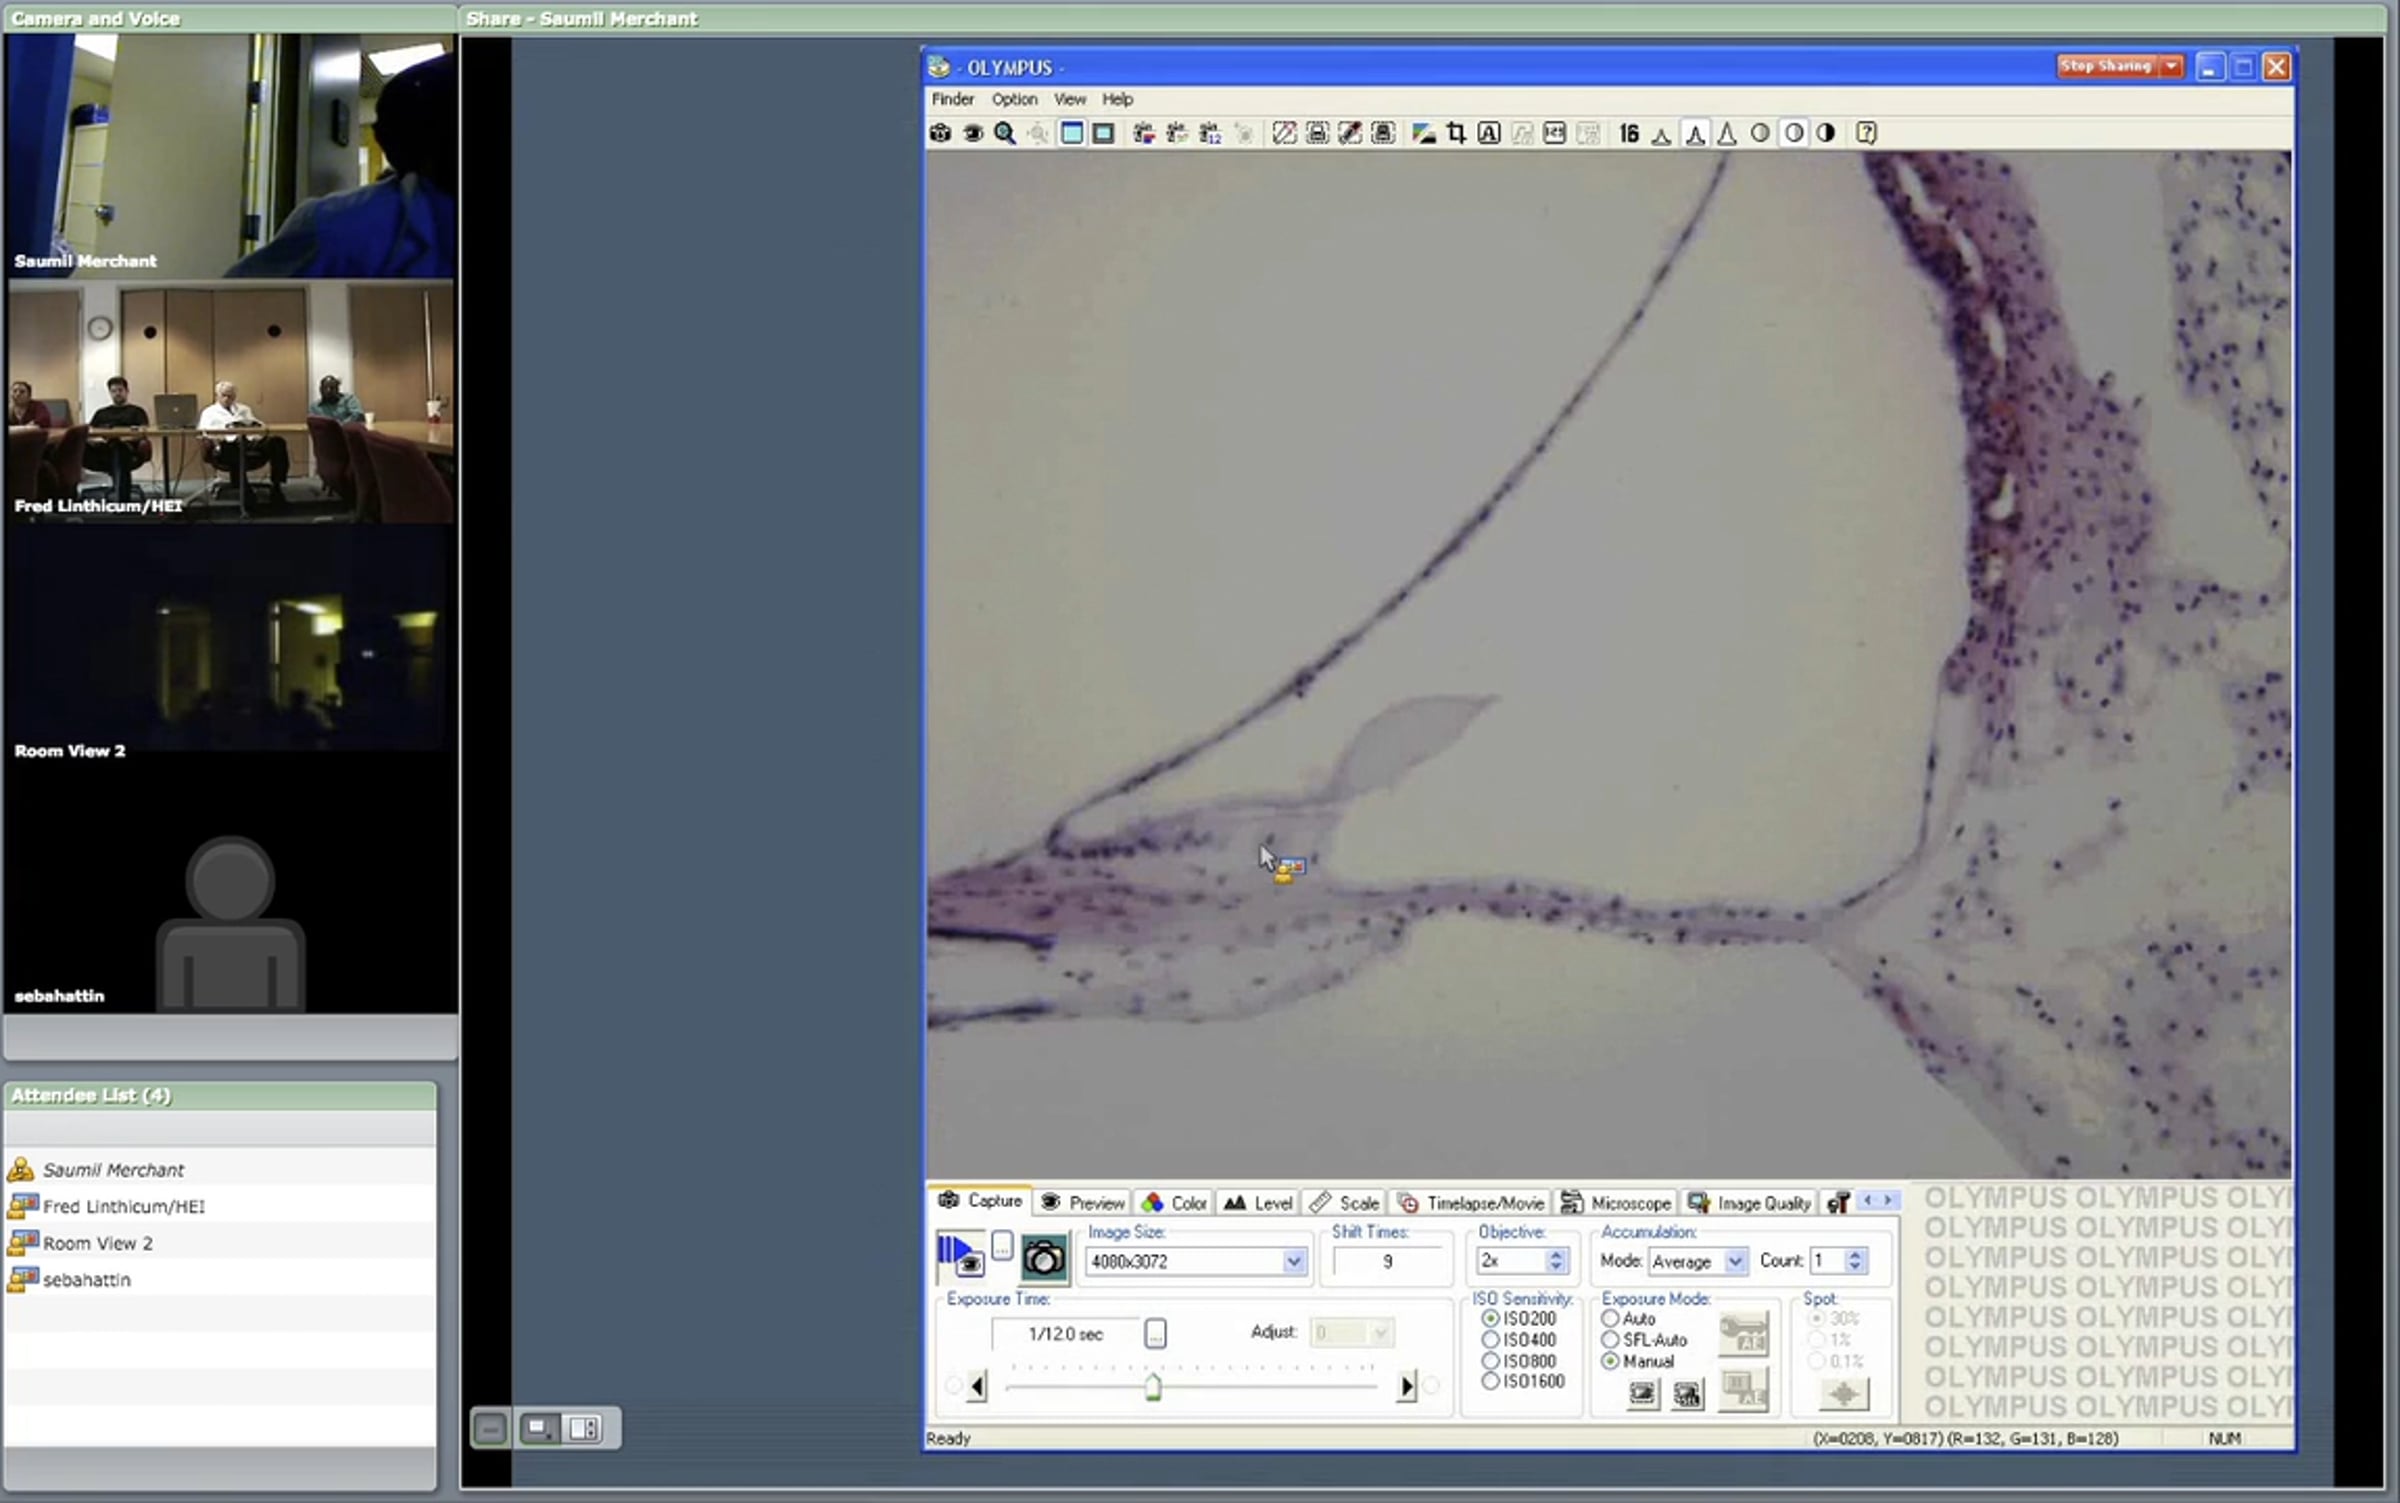The image size is (2400, 1503).
Task: Click the number 16 toolbar icon
Action: pos(1629,133)
